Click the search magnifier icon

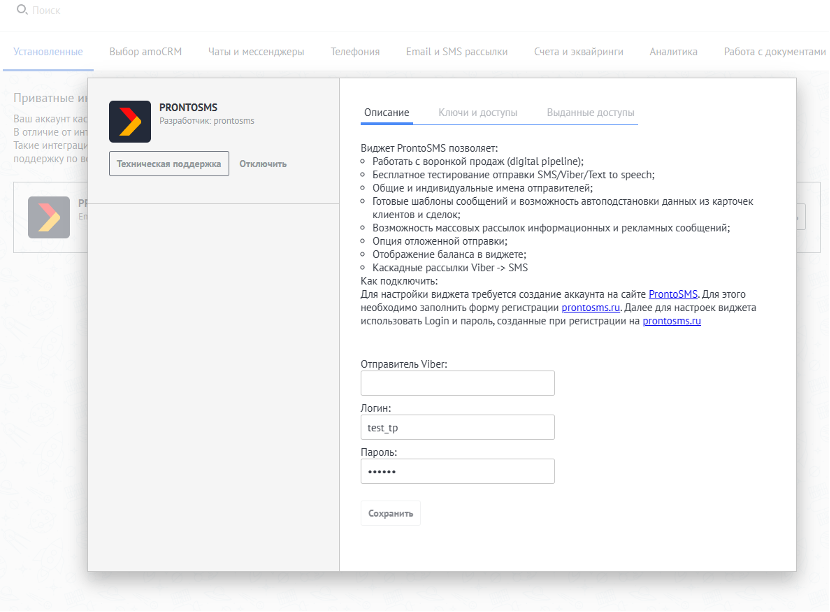[22, 10]
